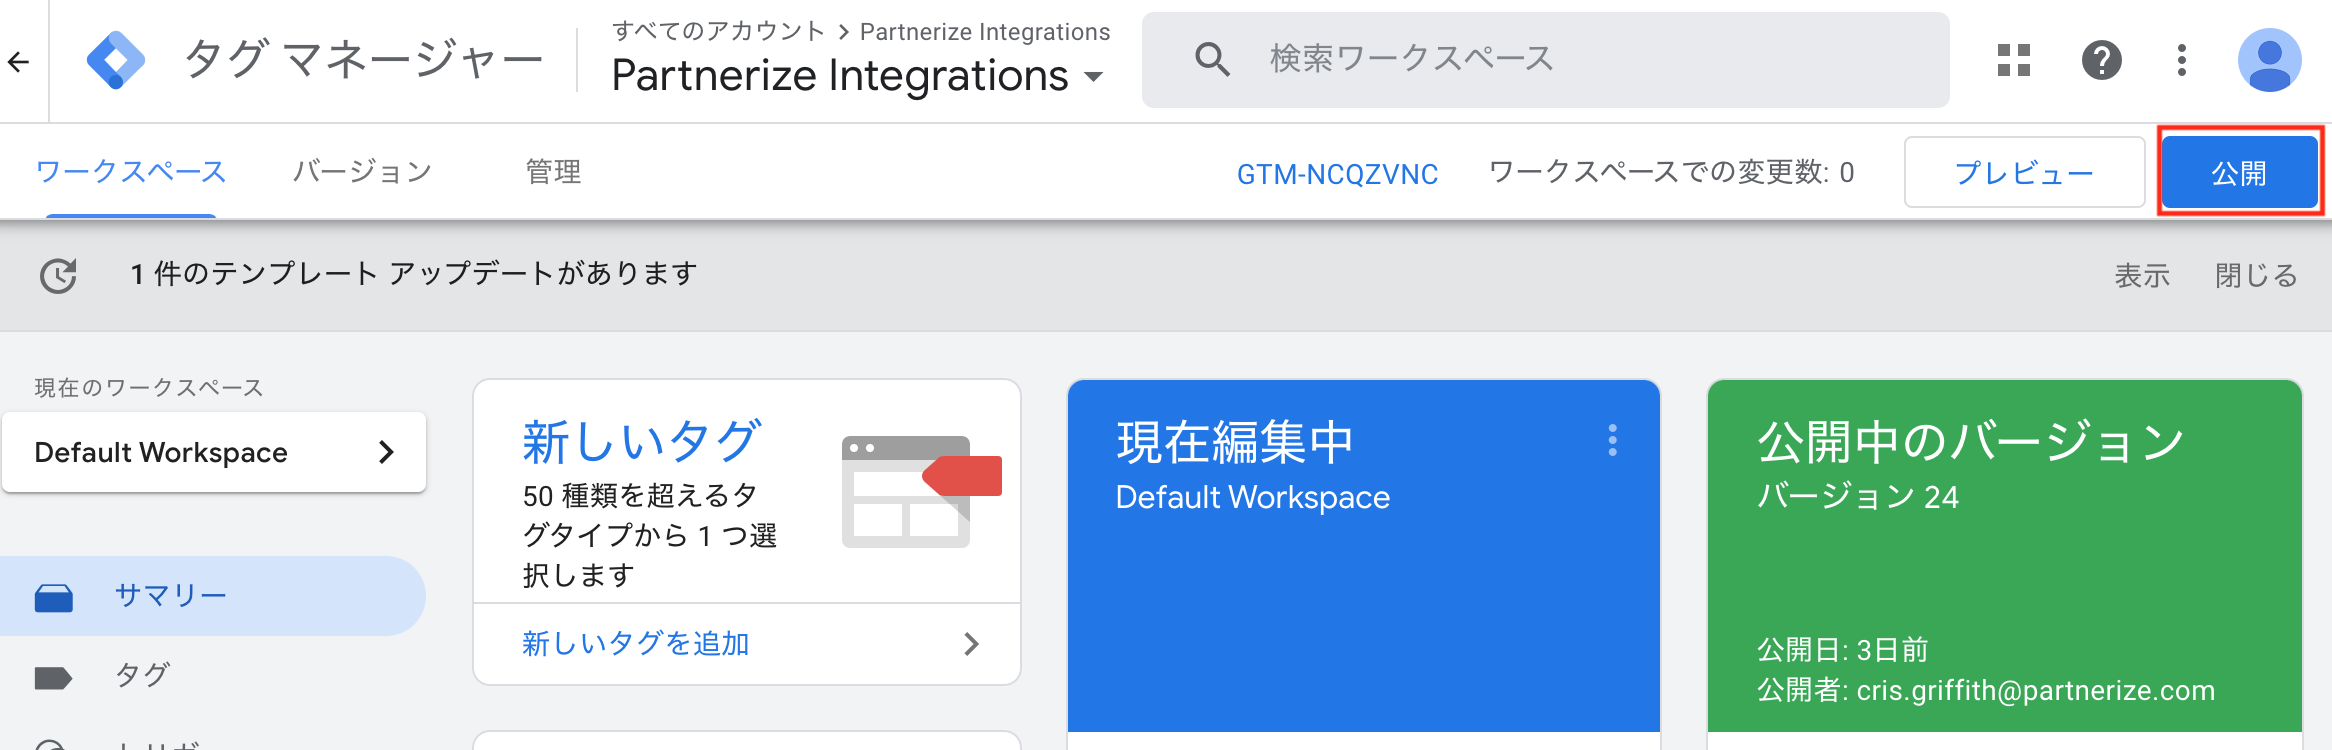Click the 1 件のテンプレート アップデートがあります message
Image resolution: width=2332 pixels, height=750 pixels.
[x=414, y=273]
